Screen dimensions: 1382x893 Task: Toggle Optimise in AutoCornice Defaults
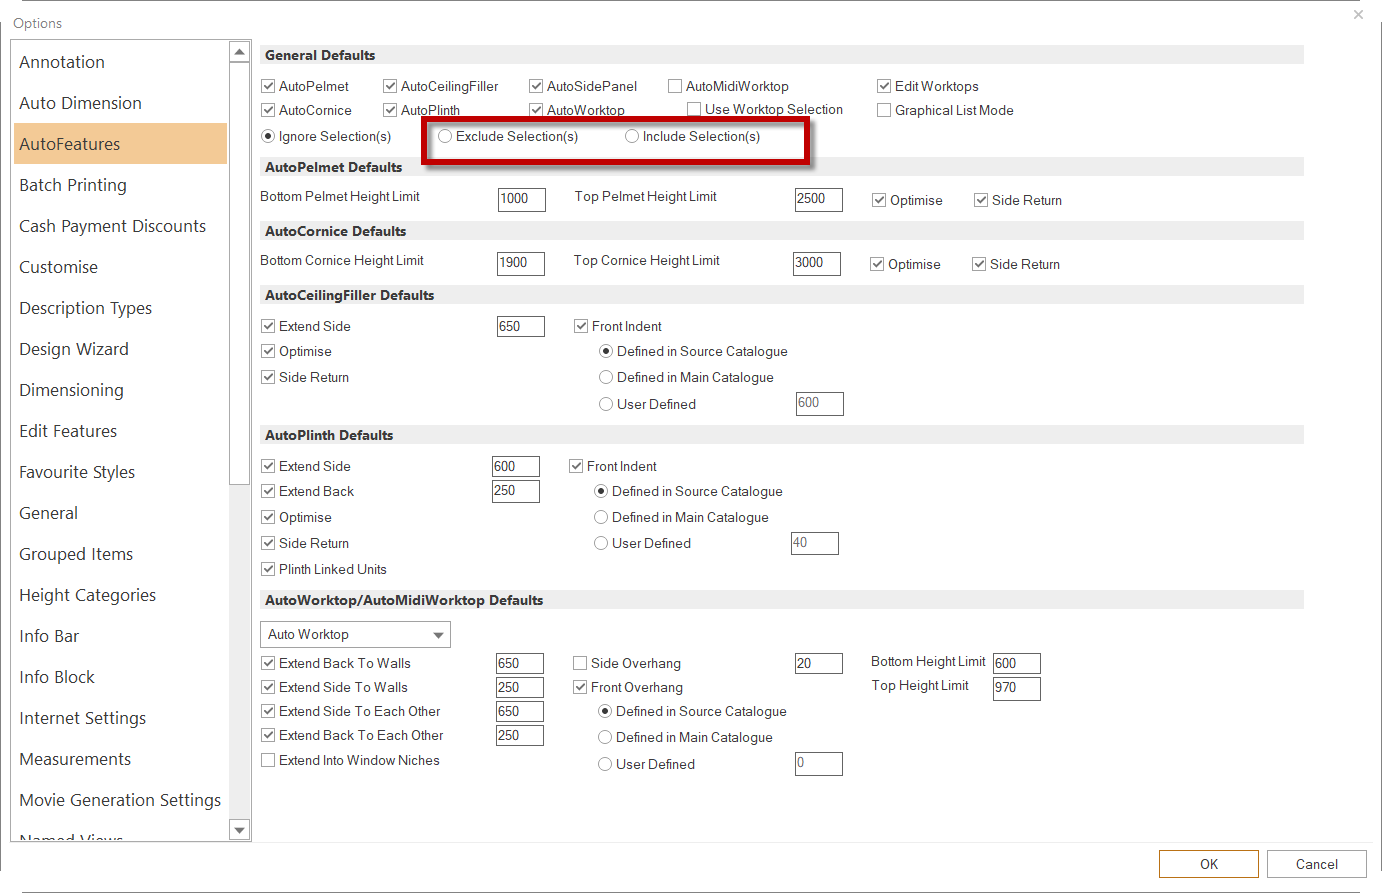[x=877, y=264]
